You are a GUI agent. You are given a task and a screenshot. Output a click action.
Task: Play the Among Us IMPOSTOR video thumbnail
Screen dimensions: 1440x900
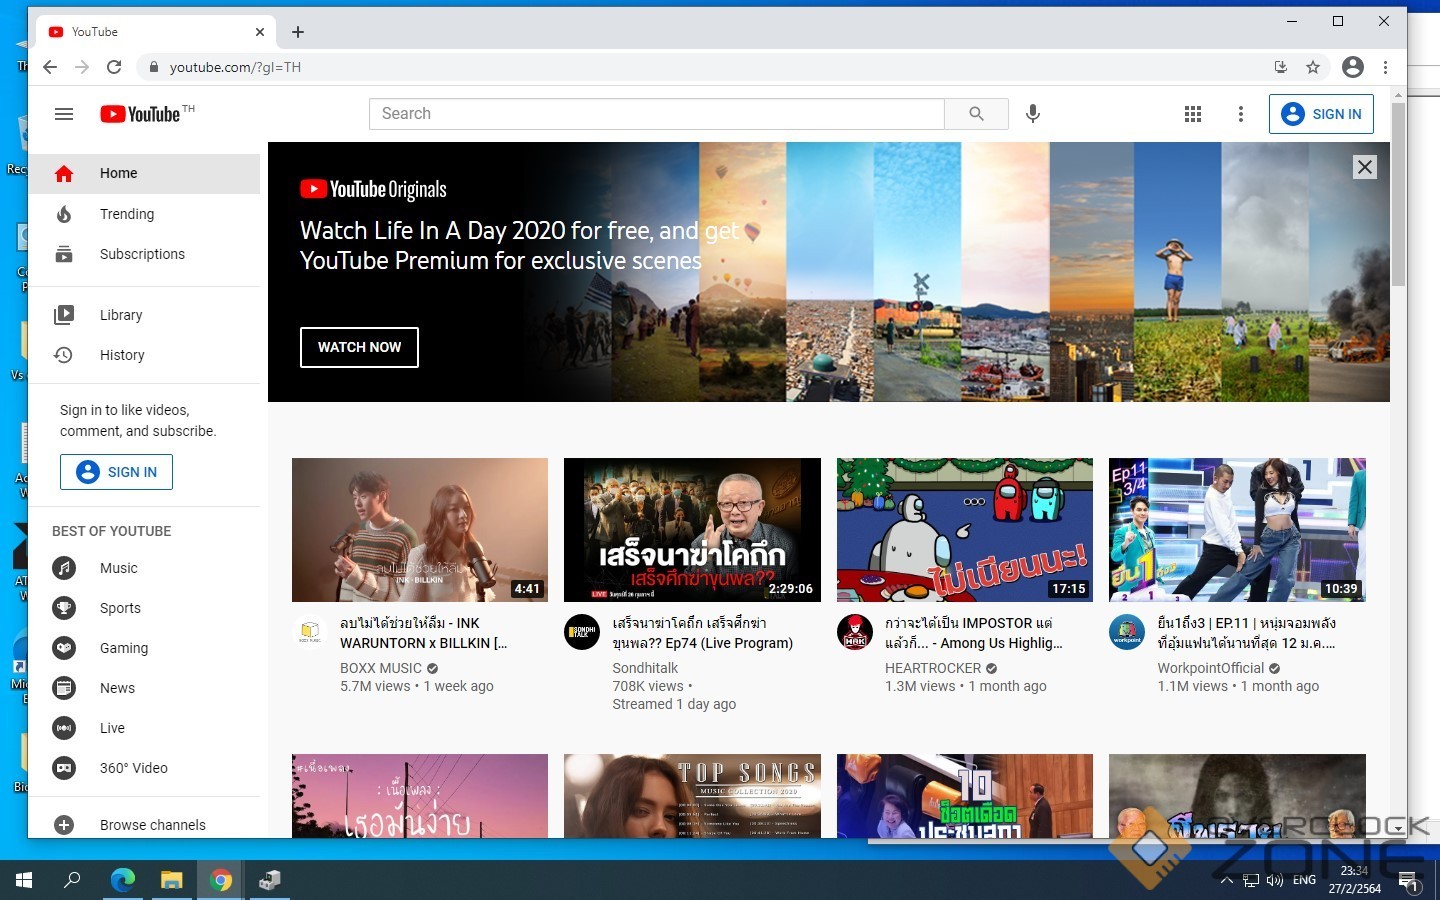[964, 530]
